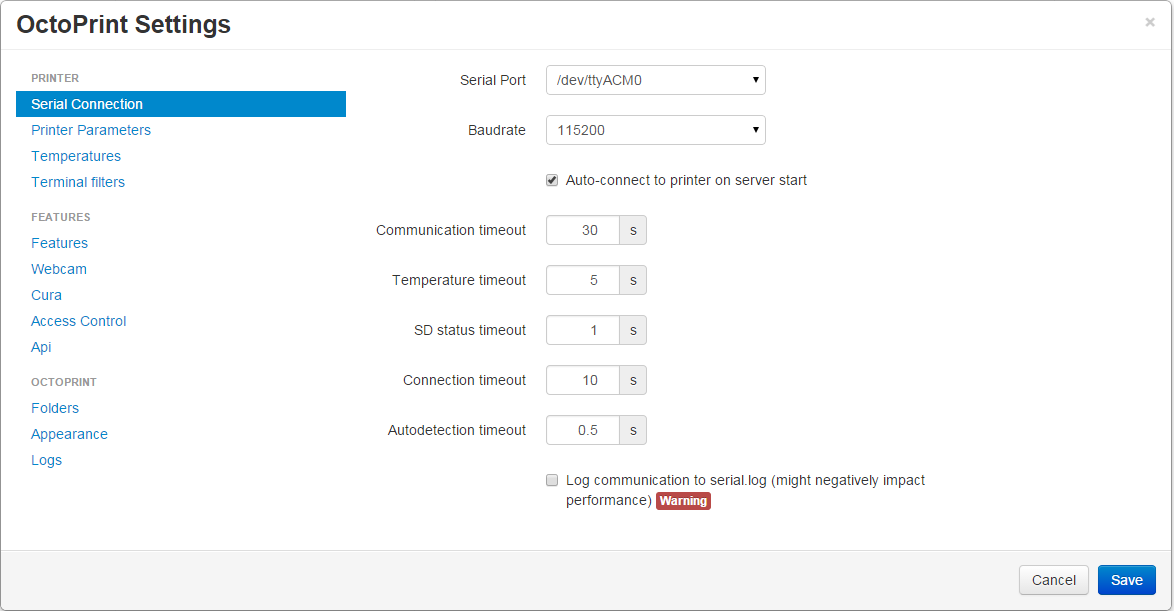Open Appearance settings
This screenshot has width=1174, height=611.
click(69, 434)
